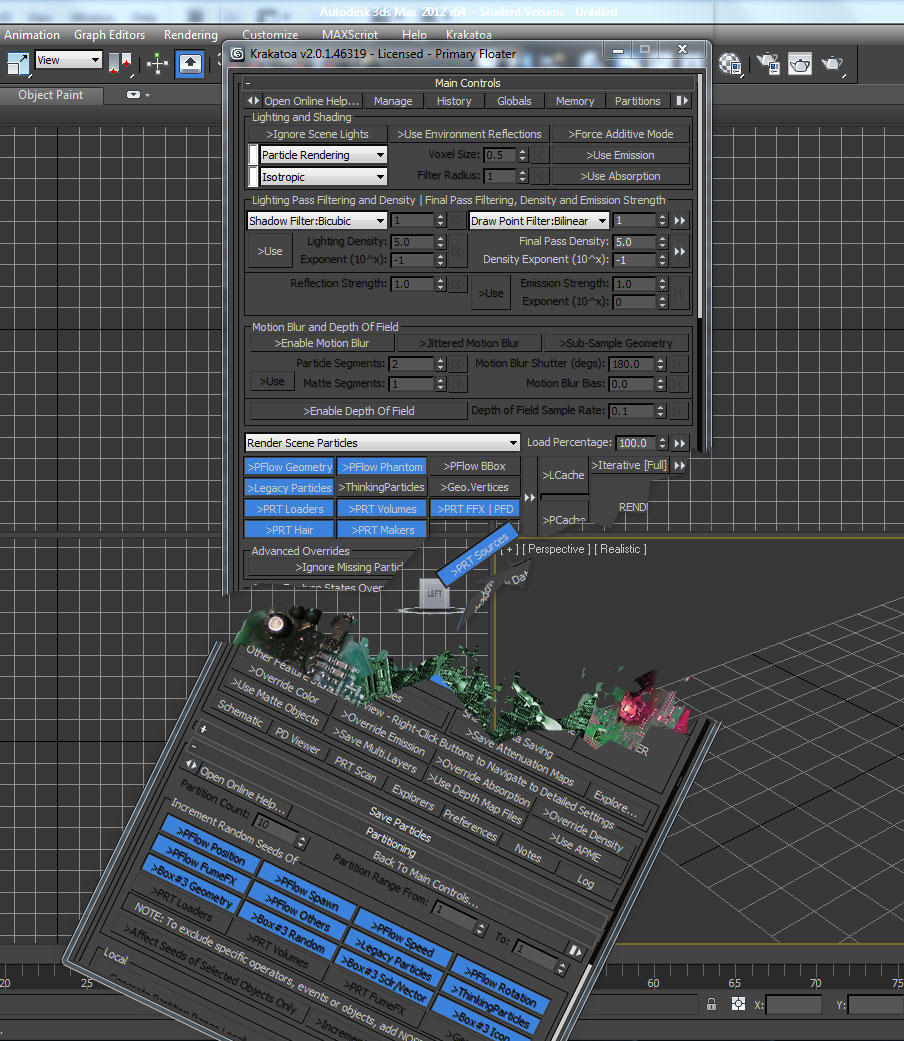Viewport: 904px width, 1041px height.
Task: Toggle the PFlow Geometry source button
Action: (289, 467)
